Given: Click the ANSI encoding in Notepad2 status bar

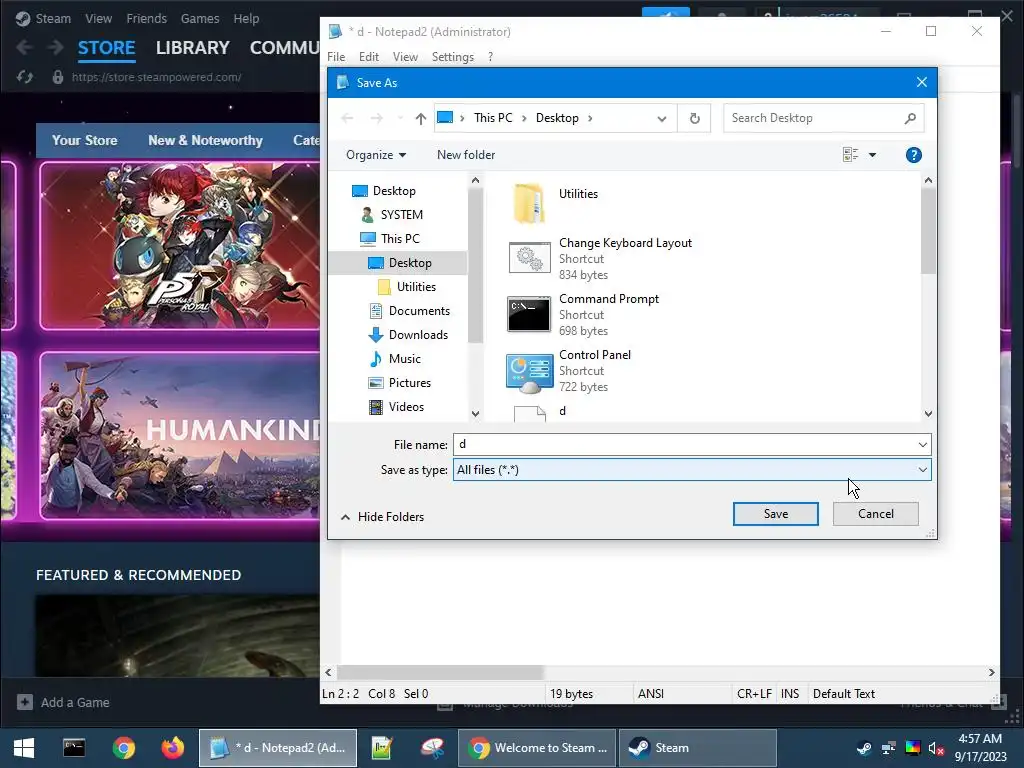Looking at the screenshot, I should 650,694.
